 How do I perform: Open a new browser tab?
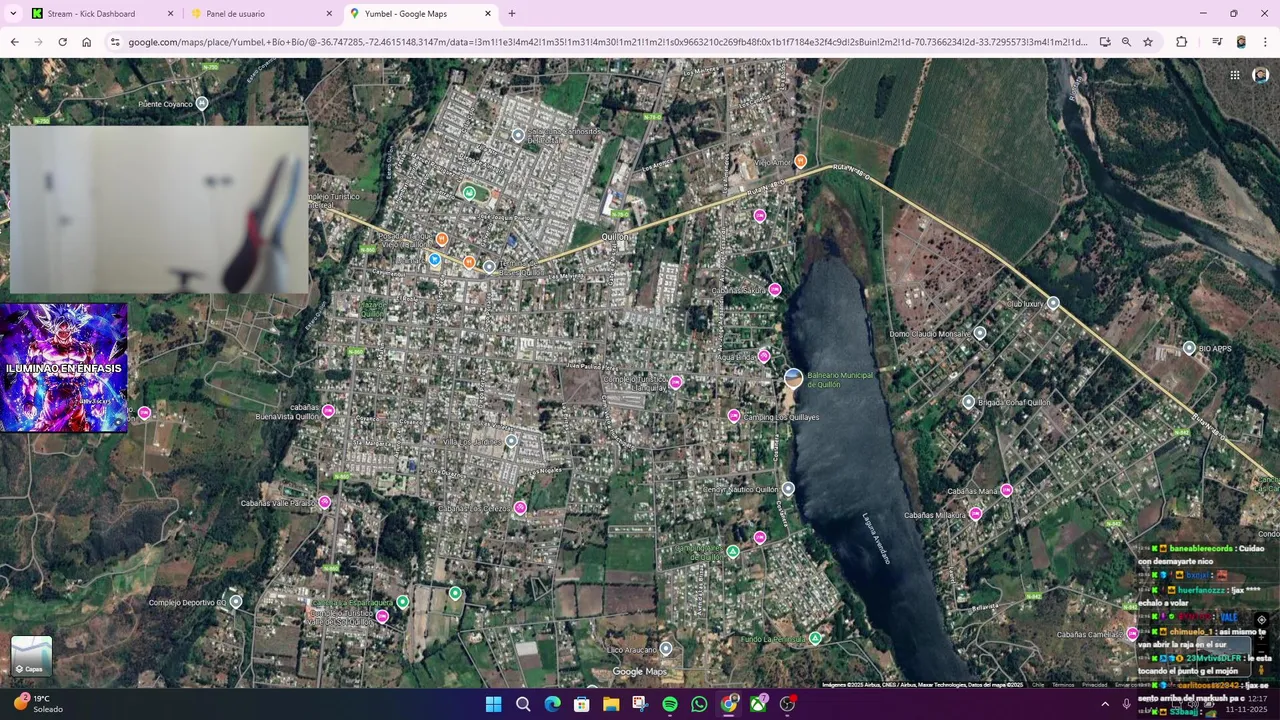click(x=512, y=14)
